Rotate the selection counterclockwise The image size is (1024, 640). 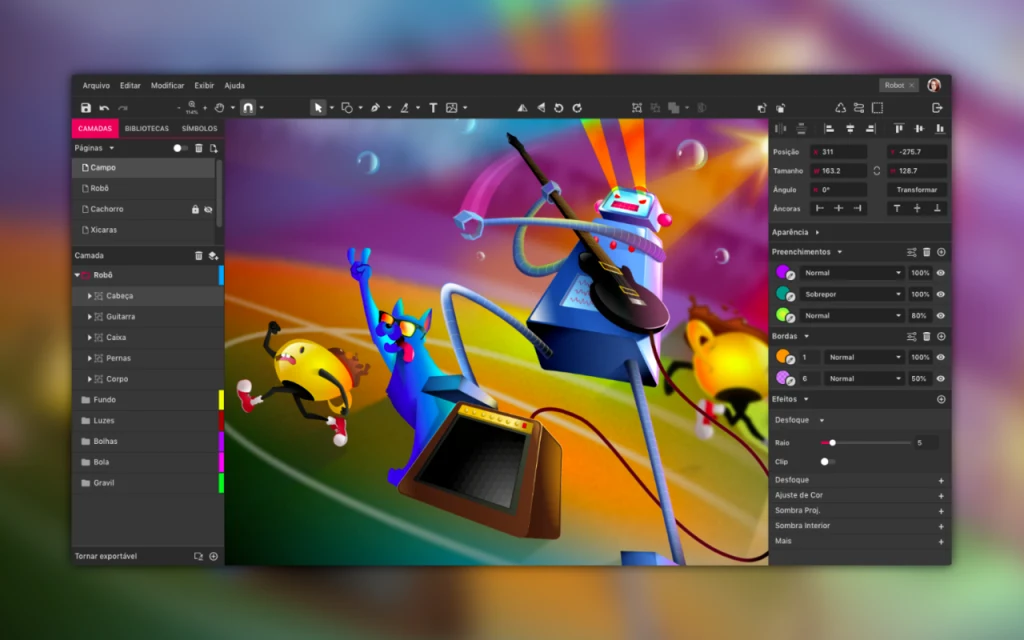559,107
